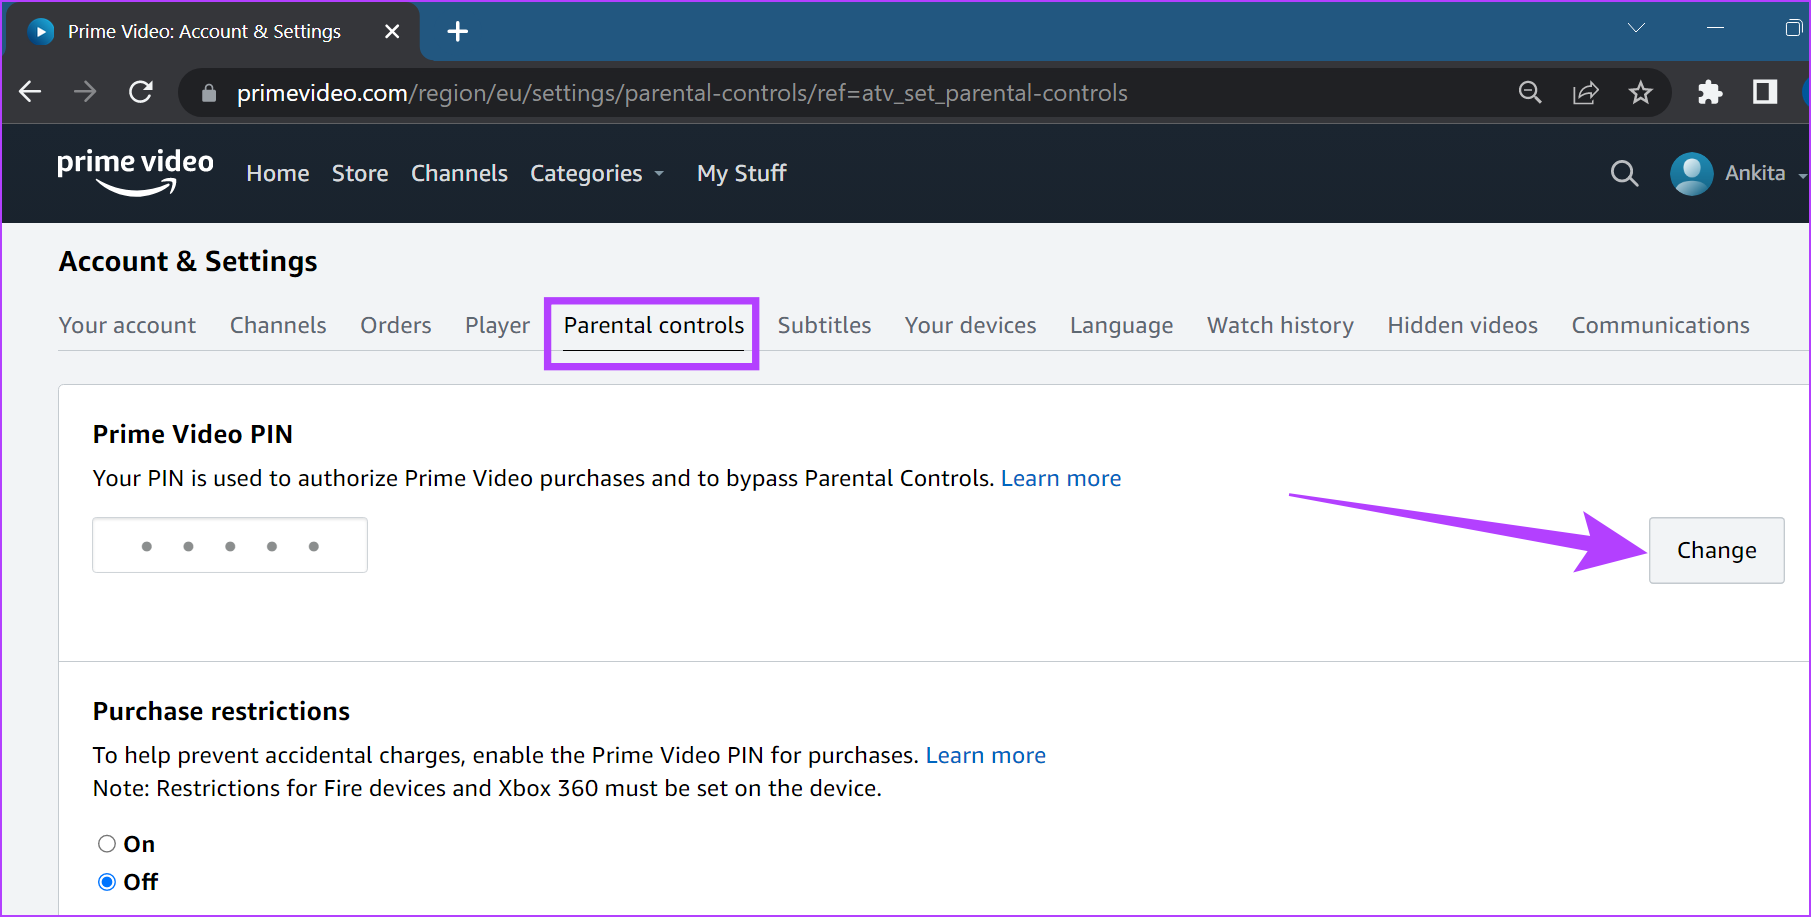Toggle the browser side panel icon
Image resolution: width=1811 pixels, height=917 pixels.
(1765, 93)
